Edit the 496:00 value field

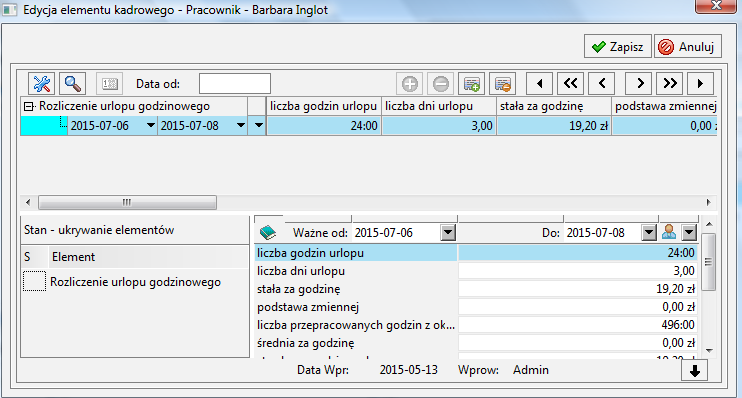click(x=578, y=325)
